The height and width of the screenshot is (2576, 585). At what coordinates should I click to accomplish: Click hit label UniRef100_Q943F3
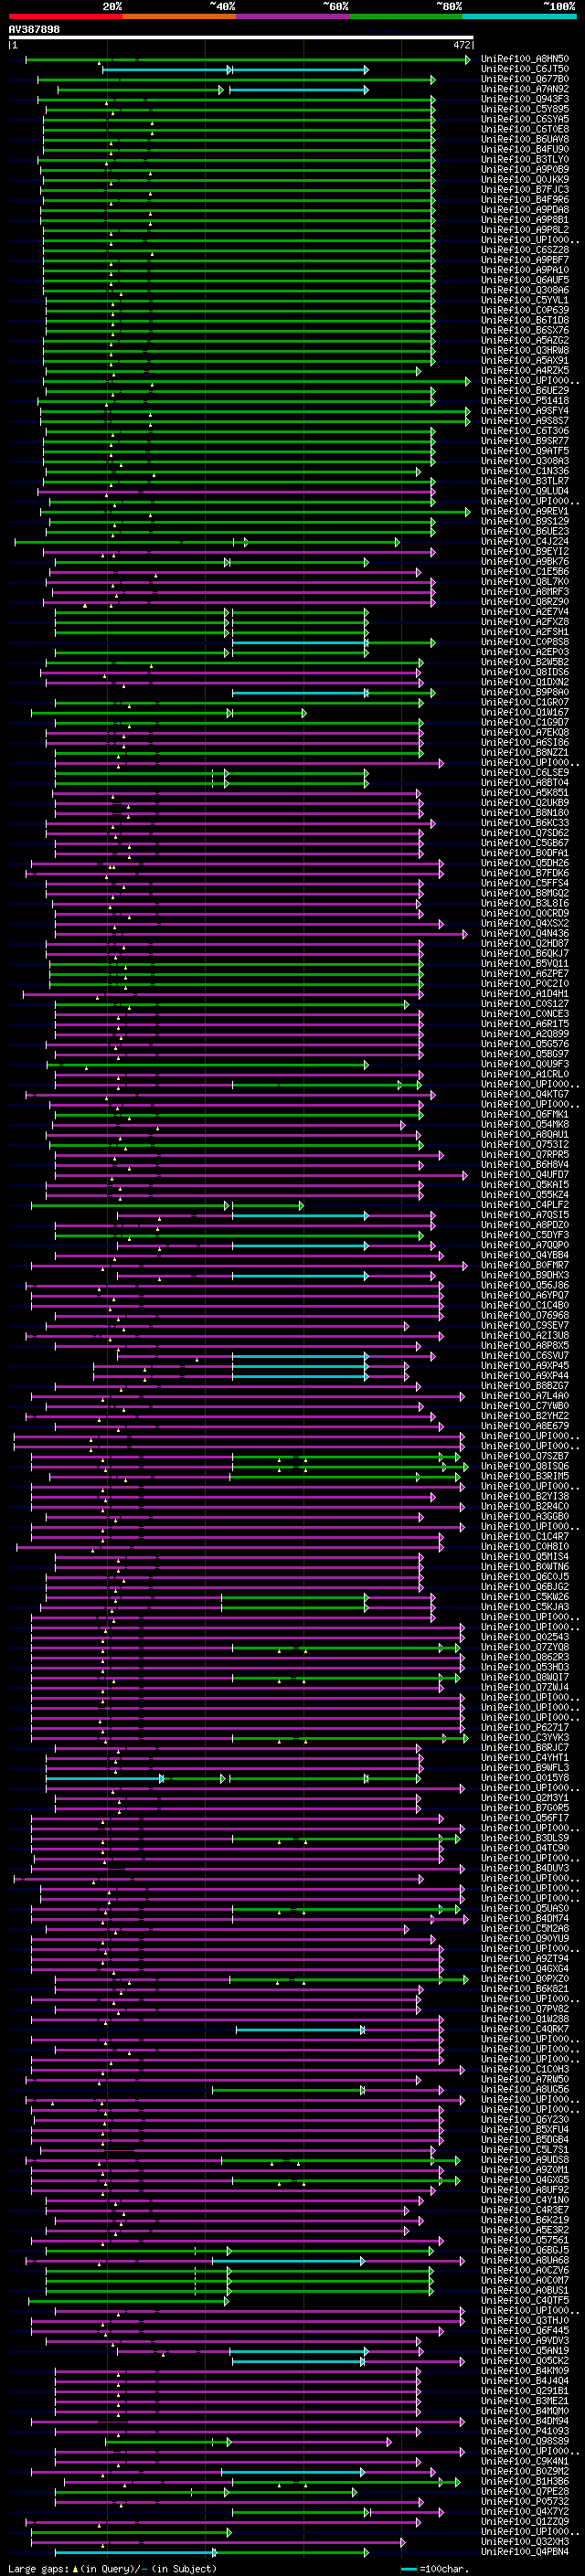tap(524, 100)
